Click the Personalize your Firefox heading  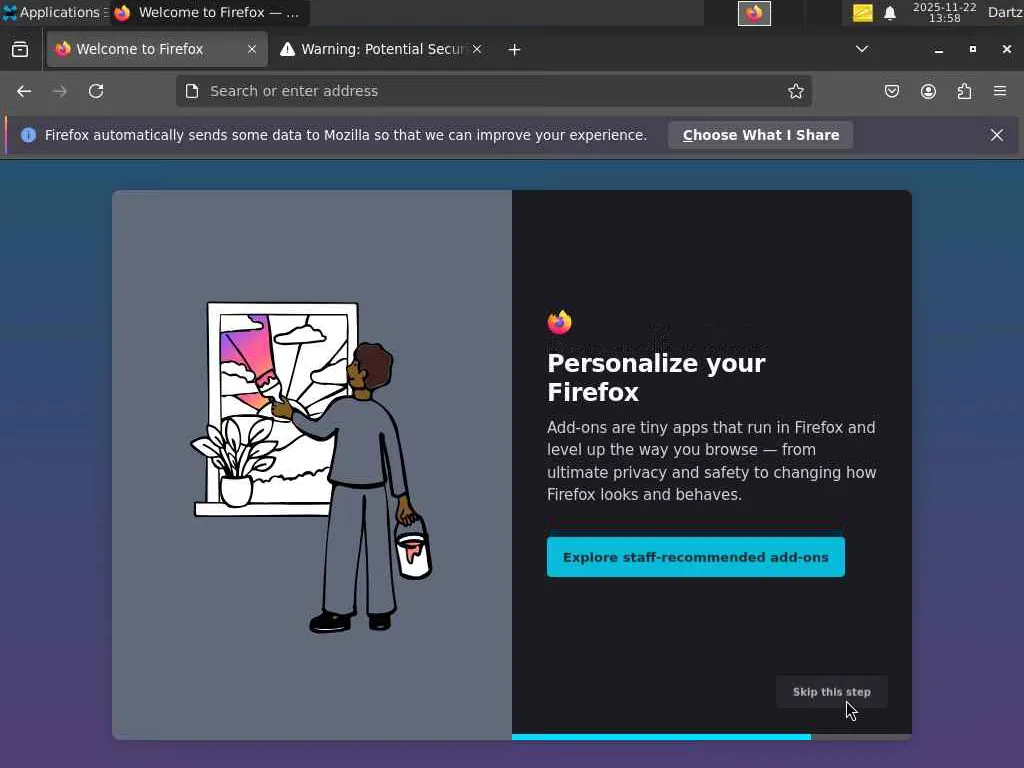click(x=656, y=377)
